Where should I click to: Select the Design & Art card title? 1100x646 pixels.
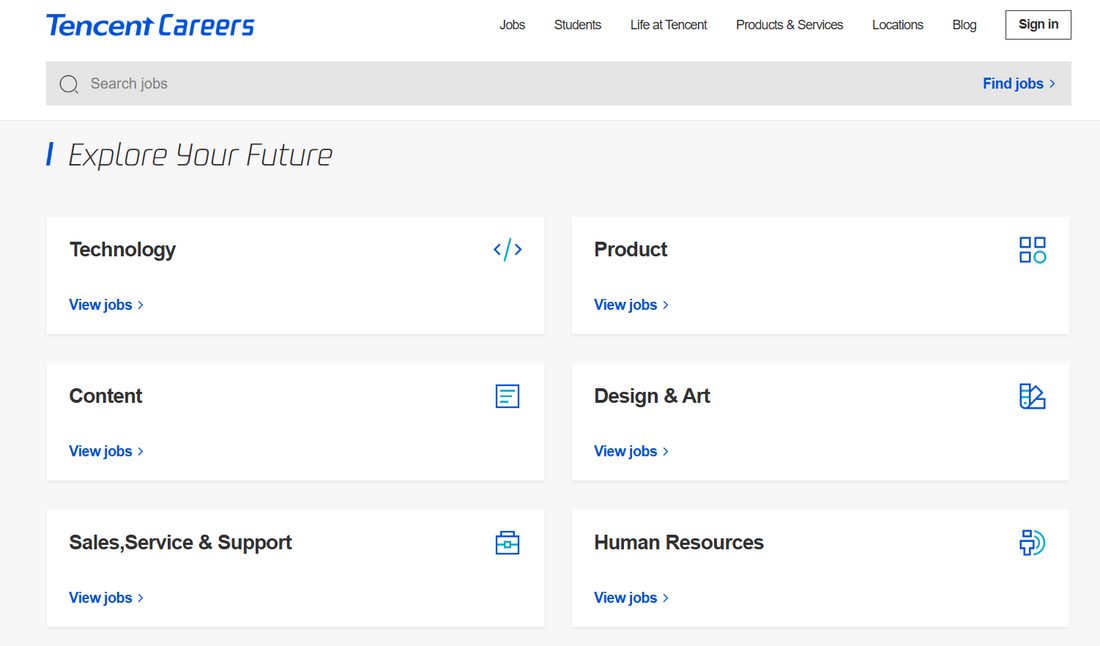[x=652, y=396]
